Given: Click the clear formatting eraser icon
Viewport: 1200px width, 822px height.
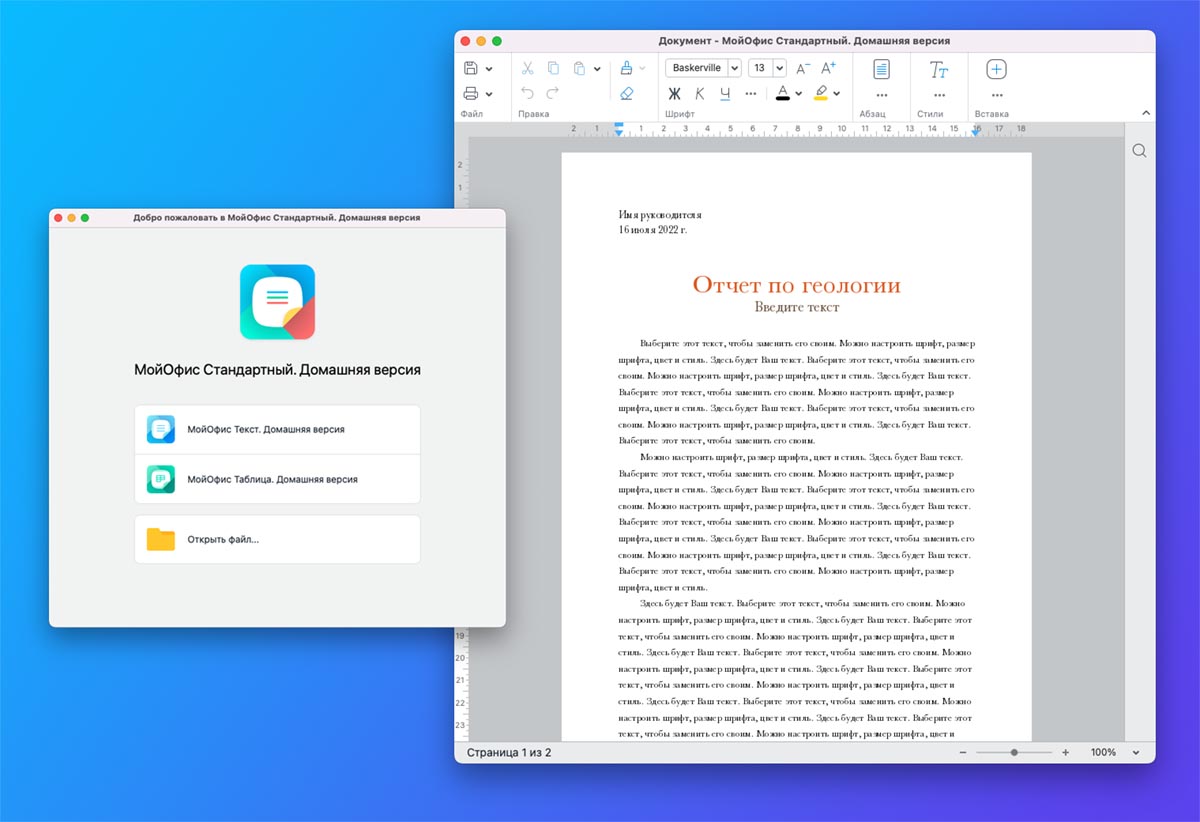Looking at the screenshot, I should pos(627,94).
